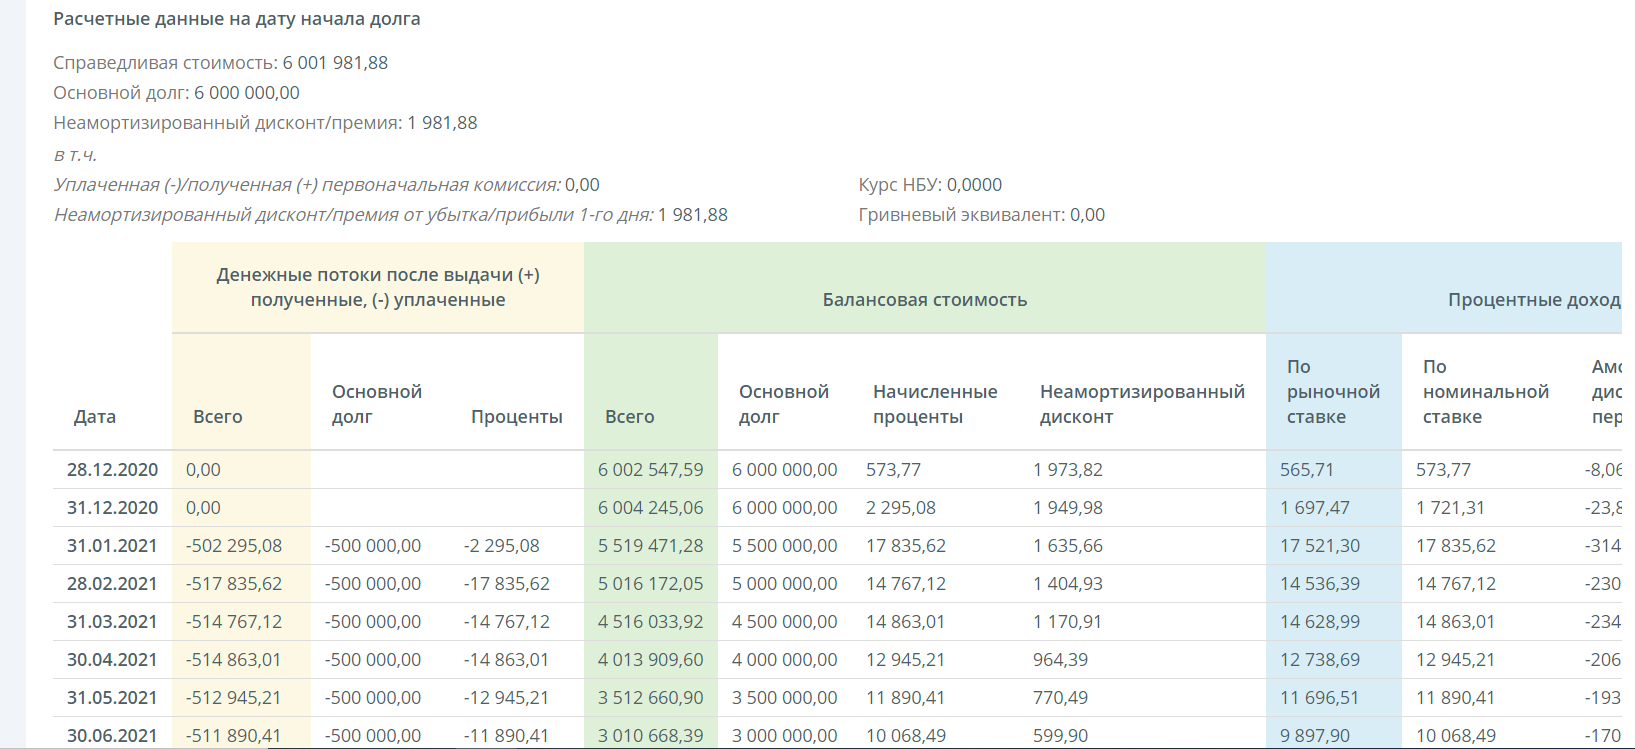Viewport: 1635px width, 749px height.
Task: Click unamortized discount 1 404,93
Action: pyautogui.click(x=1068, y=584)
